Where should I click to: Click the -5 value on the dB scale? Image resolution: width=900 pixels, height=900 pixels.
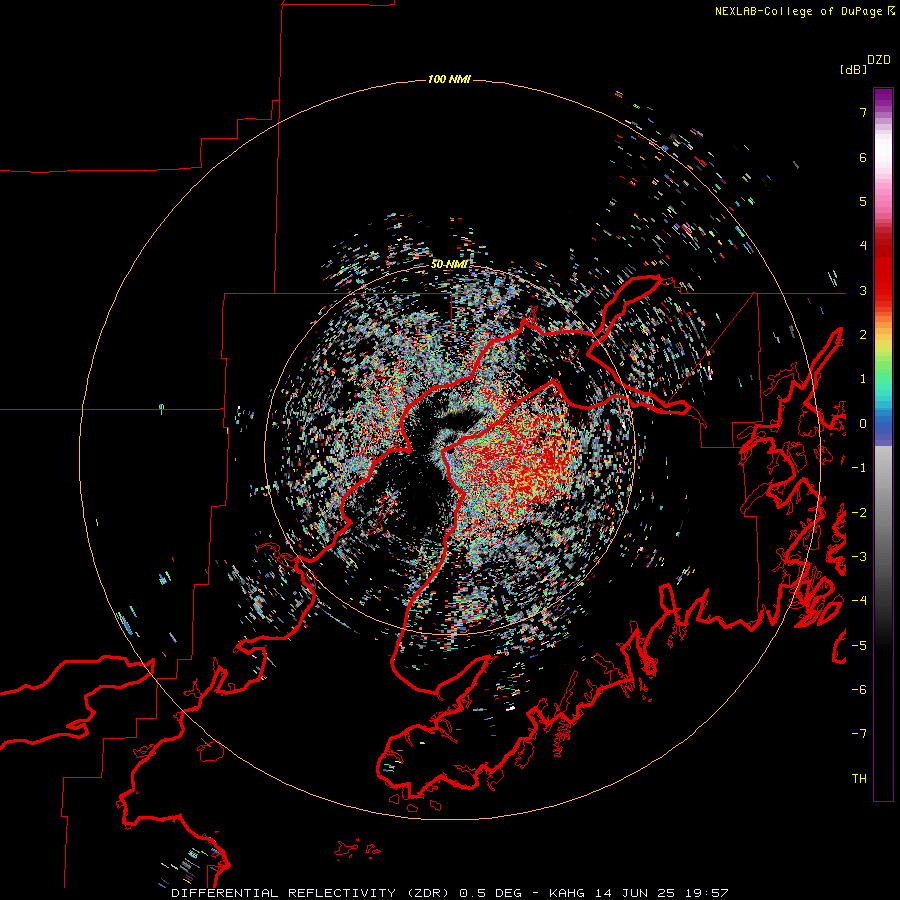859,646
